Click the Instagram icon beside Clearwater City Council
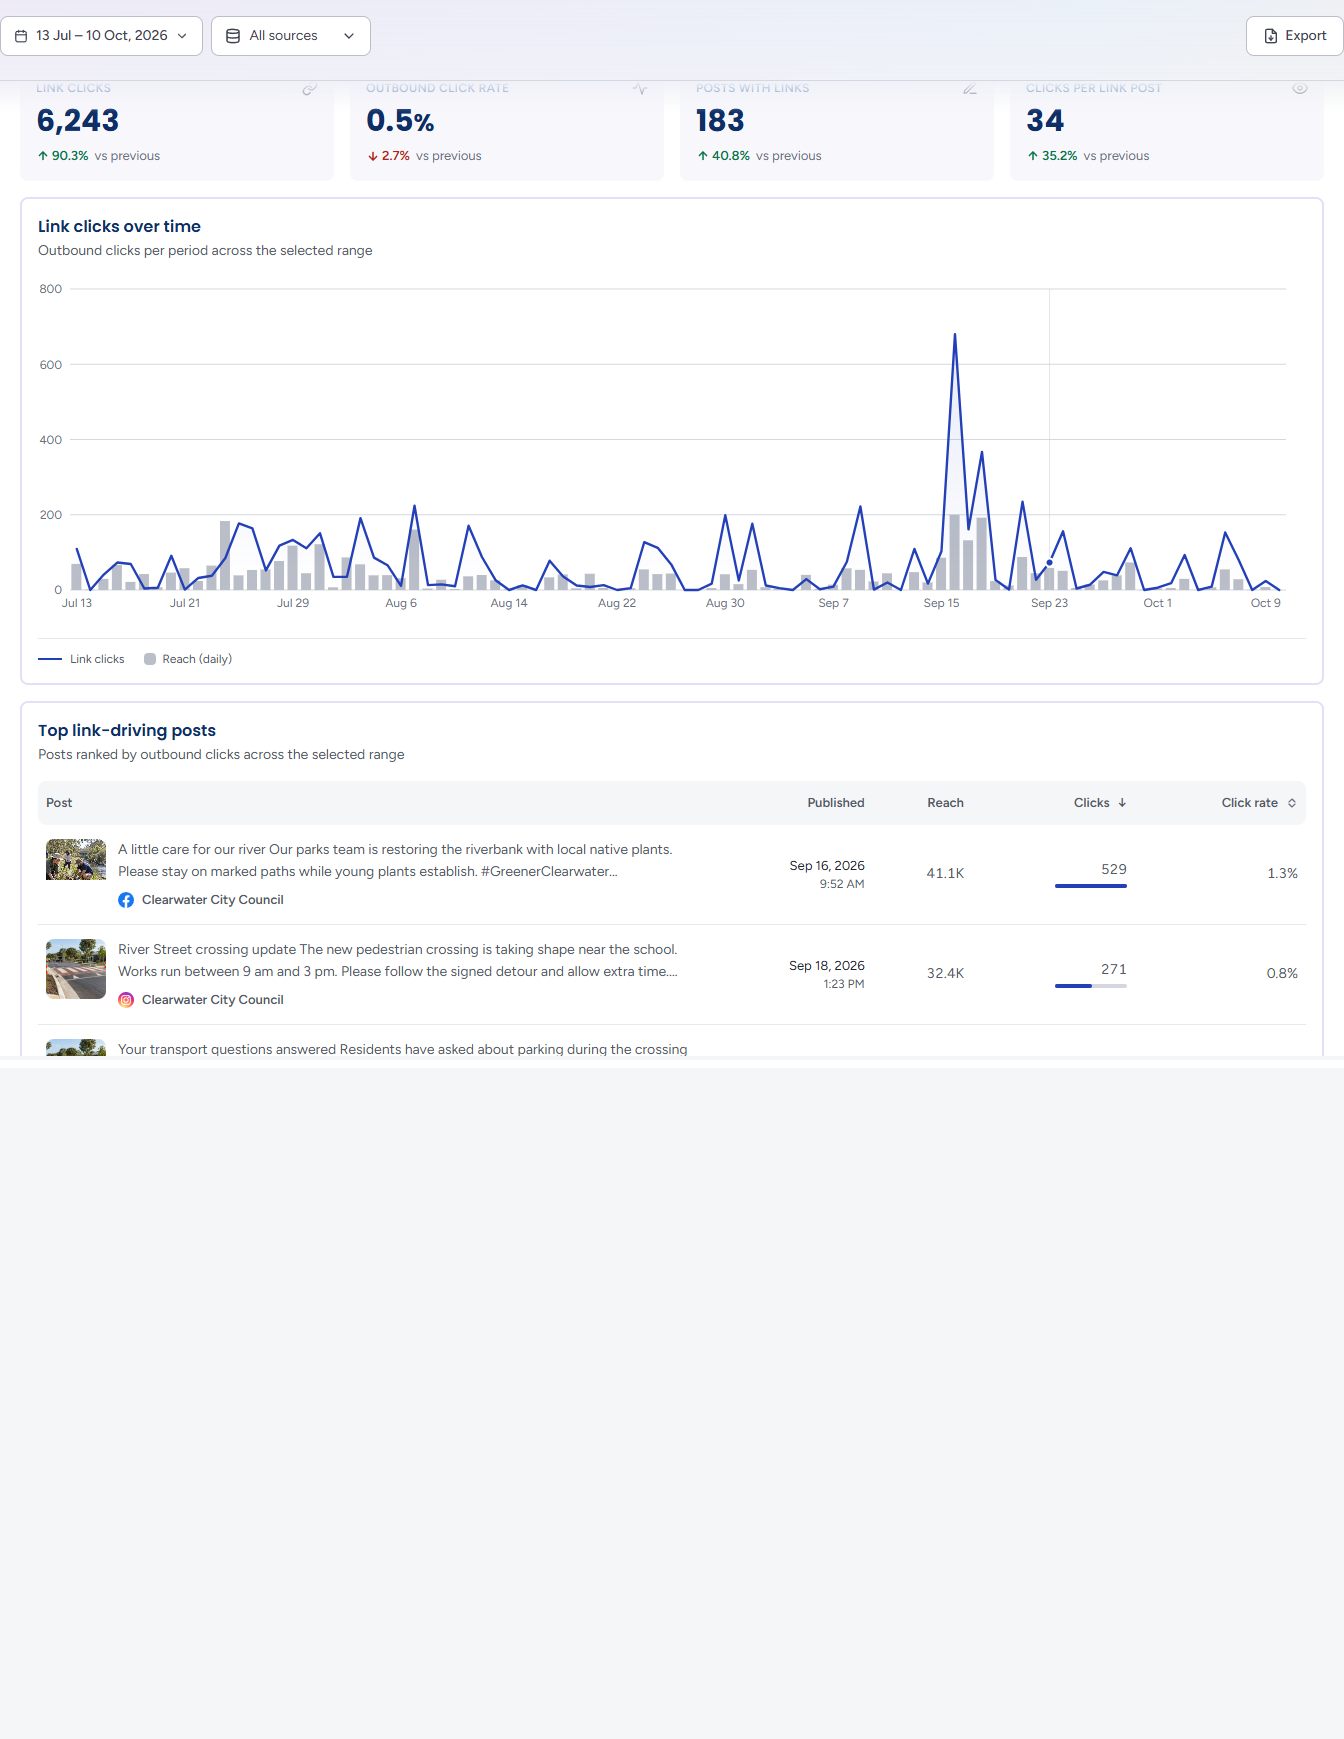This screenshot has width=1344, height=1739. pos(126,1000)
